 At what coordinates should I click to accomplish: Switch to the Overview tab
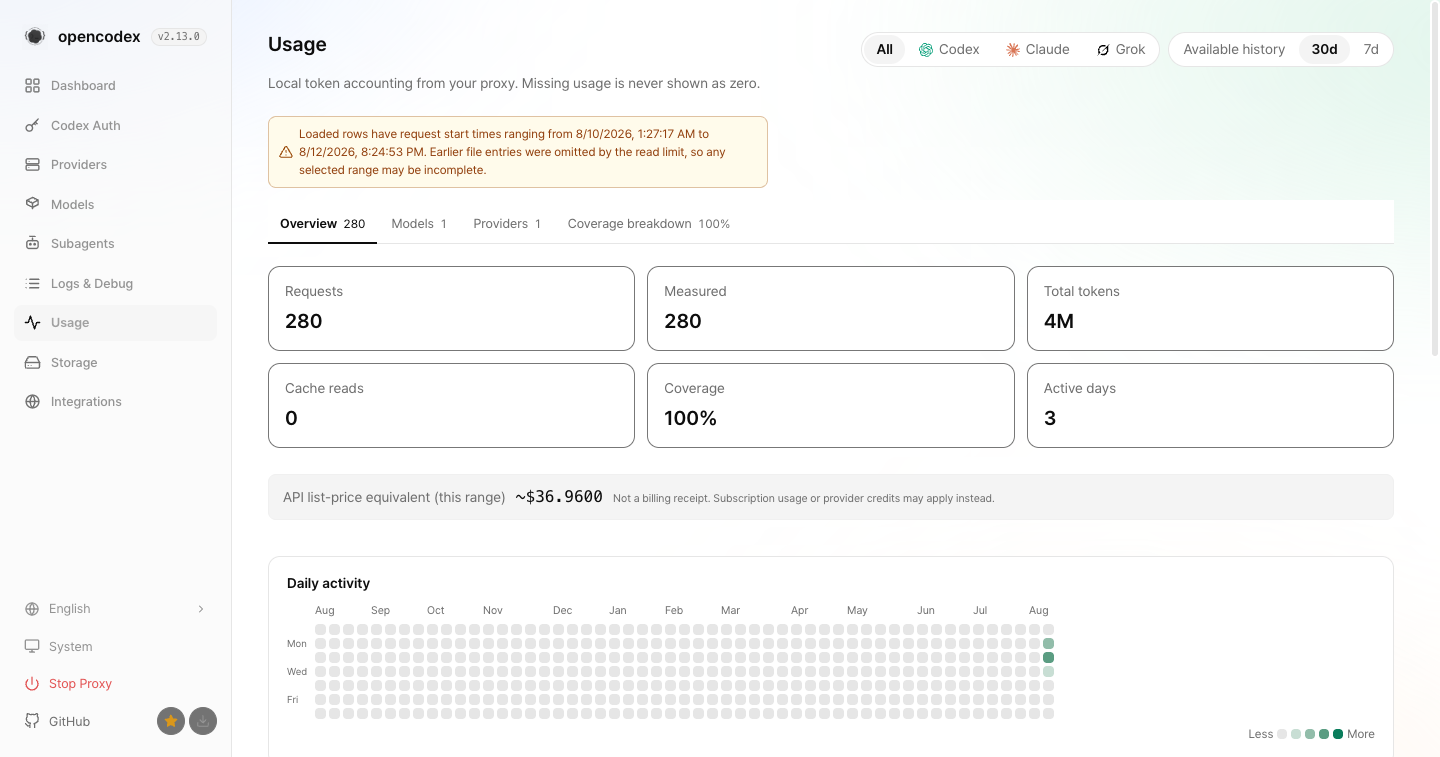322,224
